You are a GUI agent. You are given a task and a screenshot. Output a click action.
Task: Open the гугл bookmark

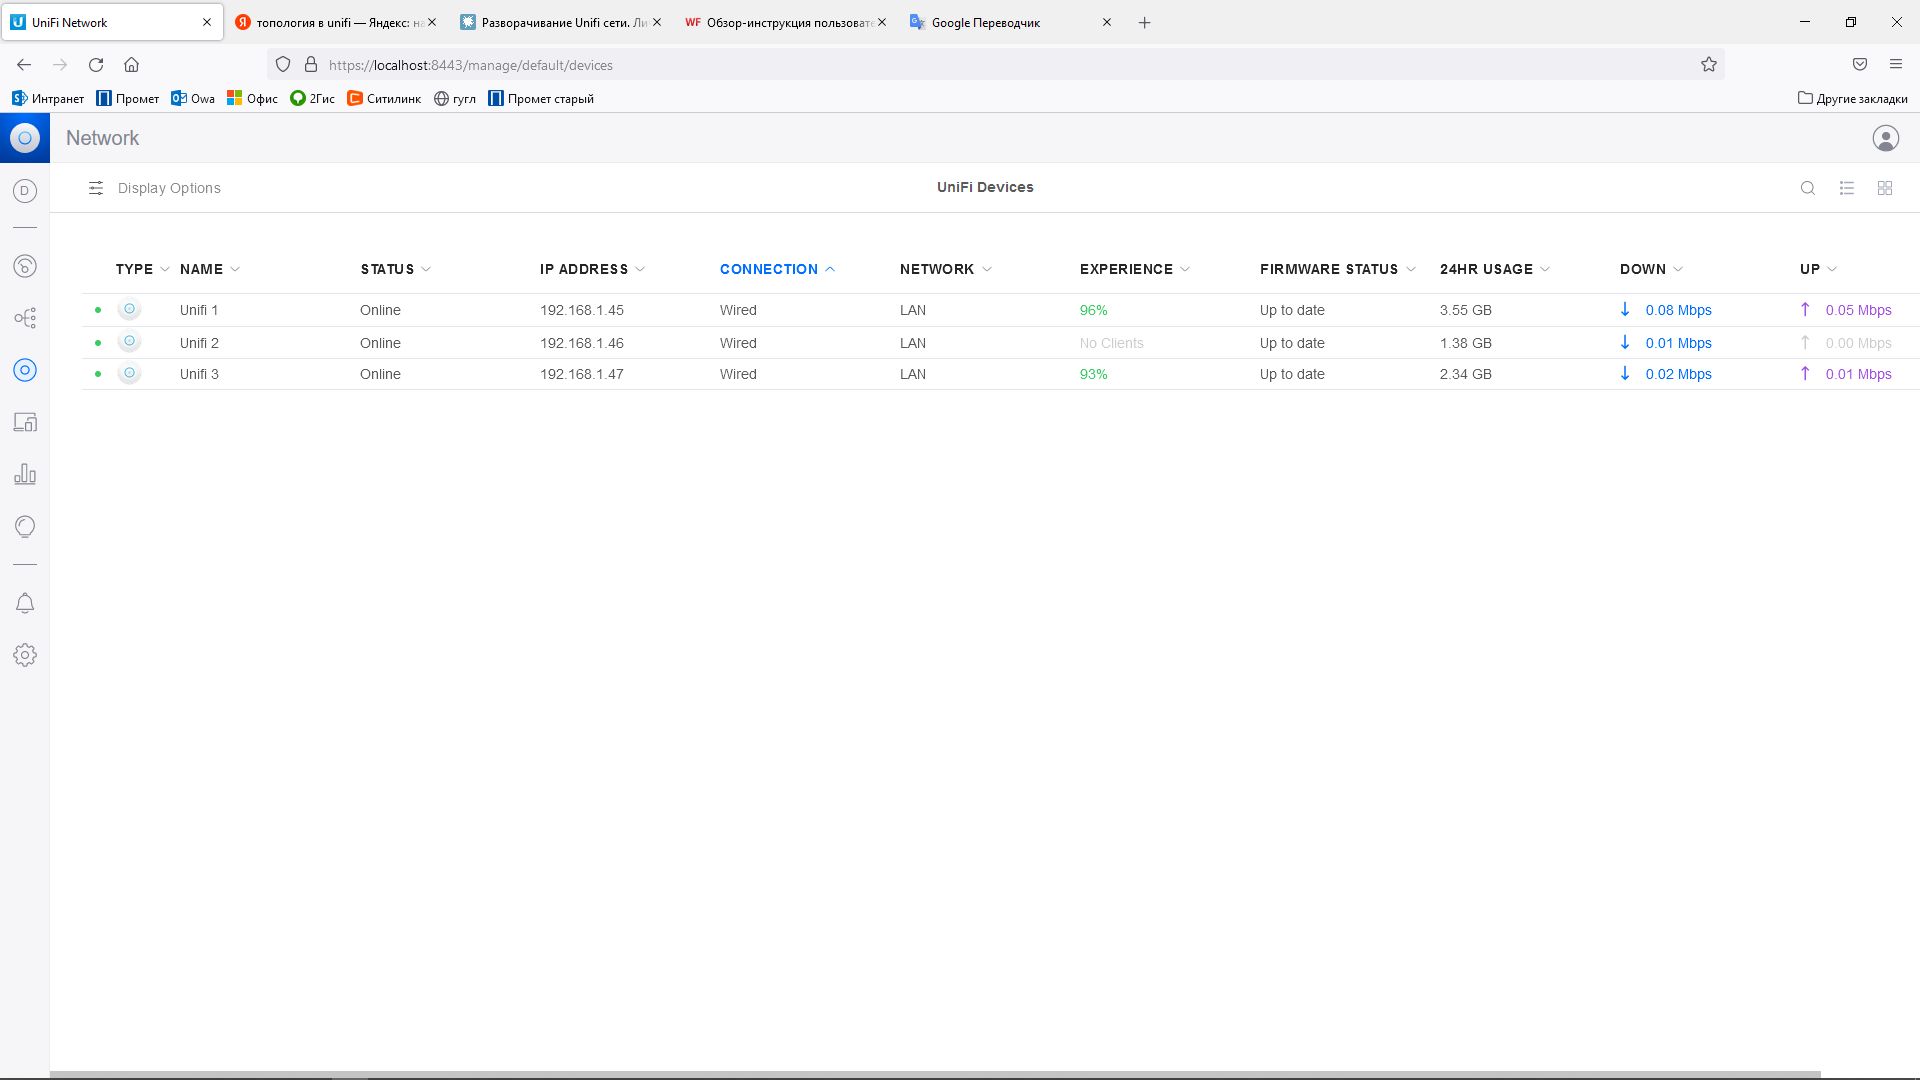(455, 98)
